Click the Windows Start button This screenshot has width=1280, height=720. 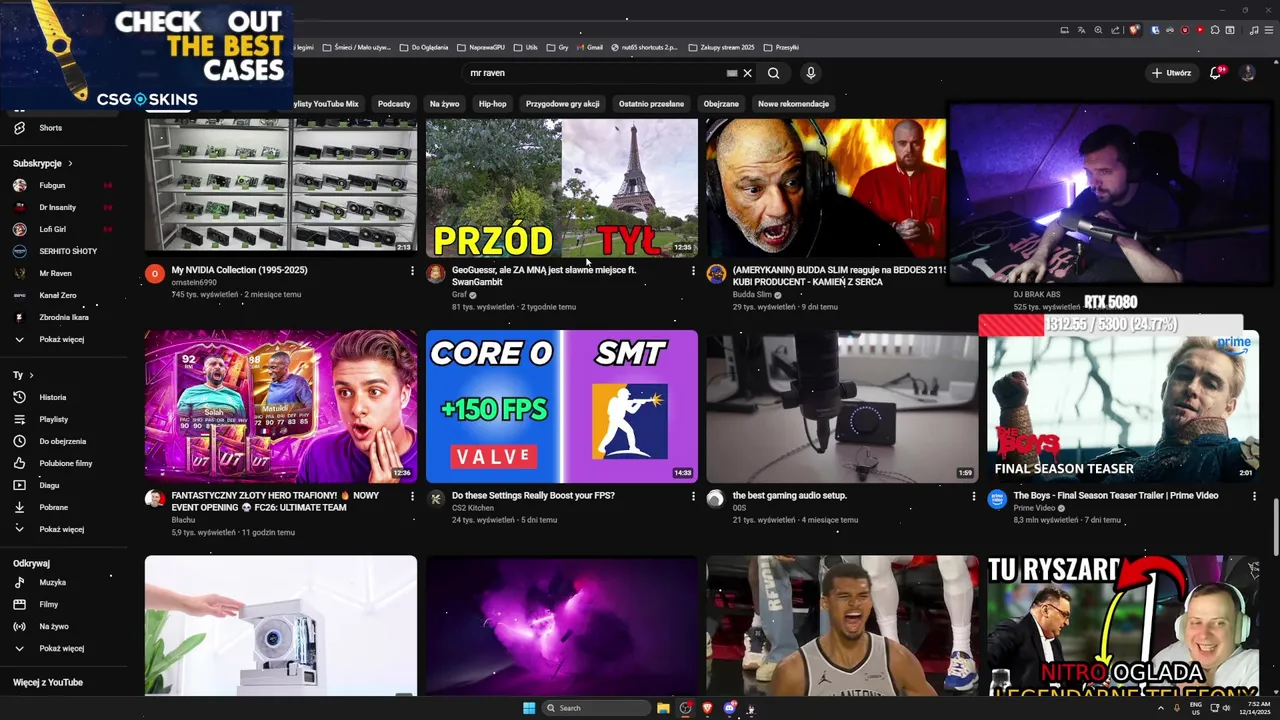(x=529, y=708)
